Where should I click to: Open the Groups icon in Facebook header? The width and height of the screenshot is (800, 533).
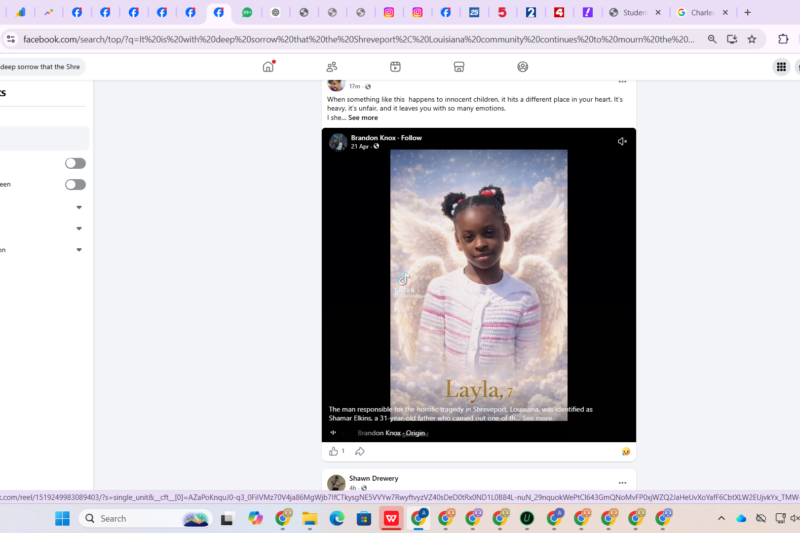click(x=522, y=67)
